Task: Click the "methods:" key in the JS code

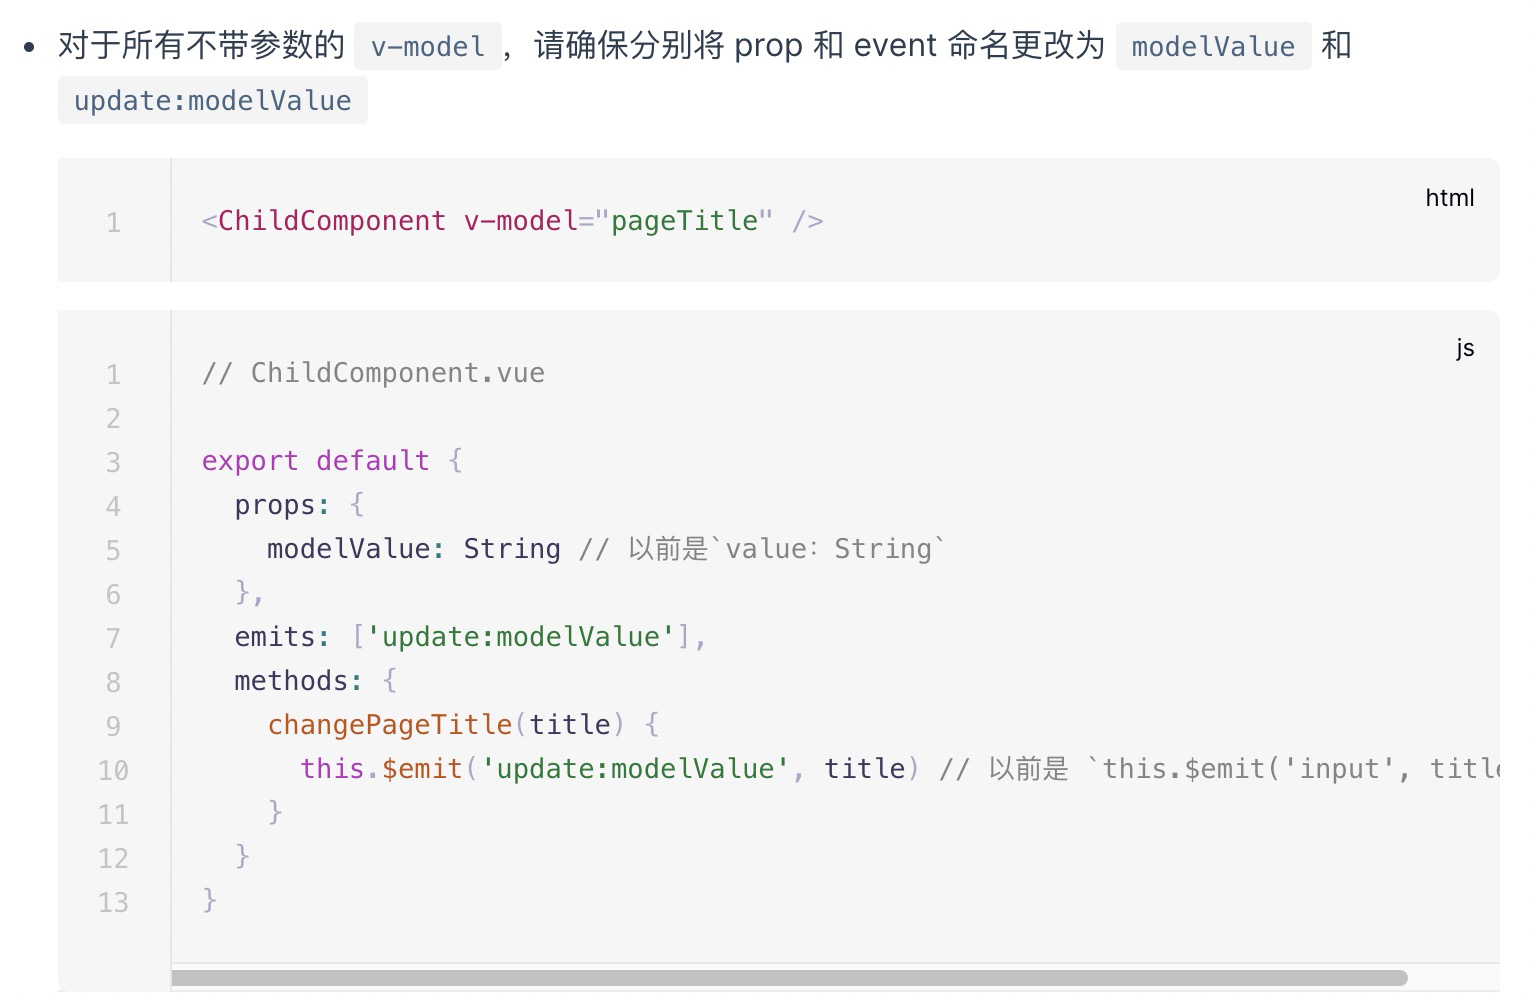Action: tap(298, 681)
